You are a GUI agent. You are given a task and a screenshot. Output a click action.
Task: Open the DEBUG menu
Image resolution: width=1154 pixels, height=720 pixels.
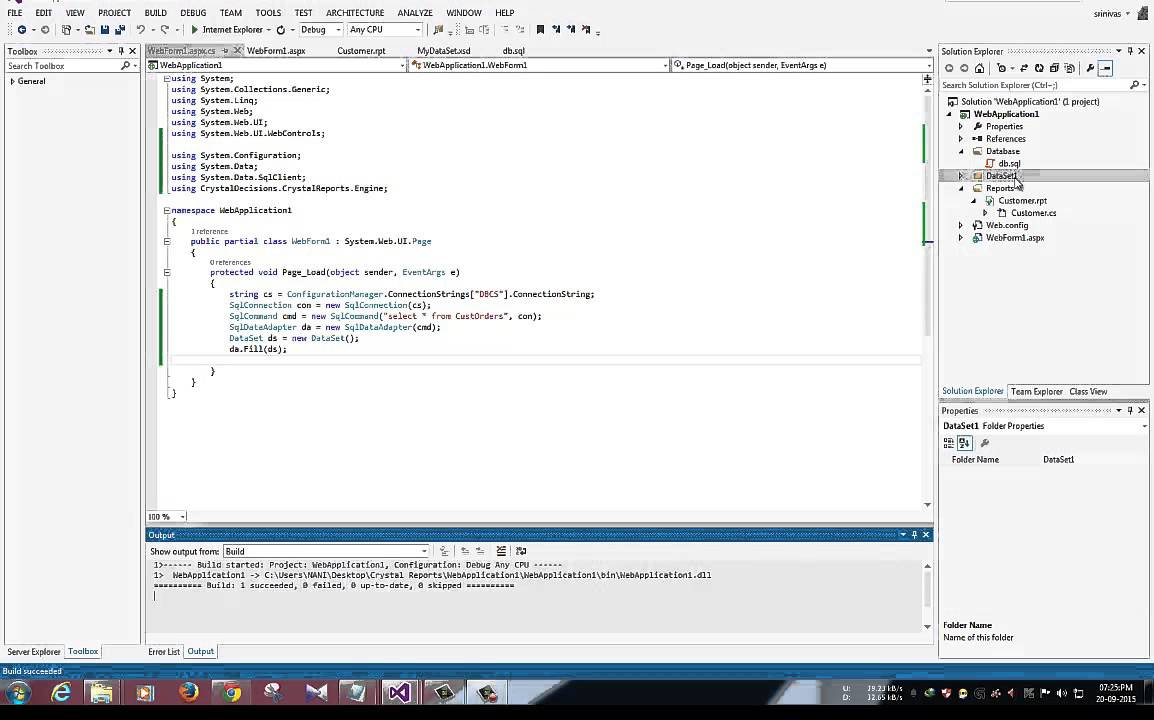pos(194,13)
